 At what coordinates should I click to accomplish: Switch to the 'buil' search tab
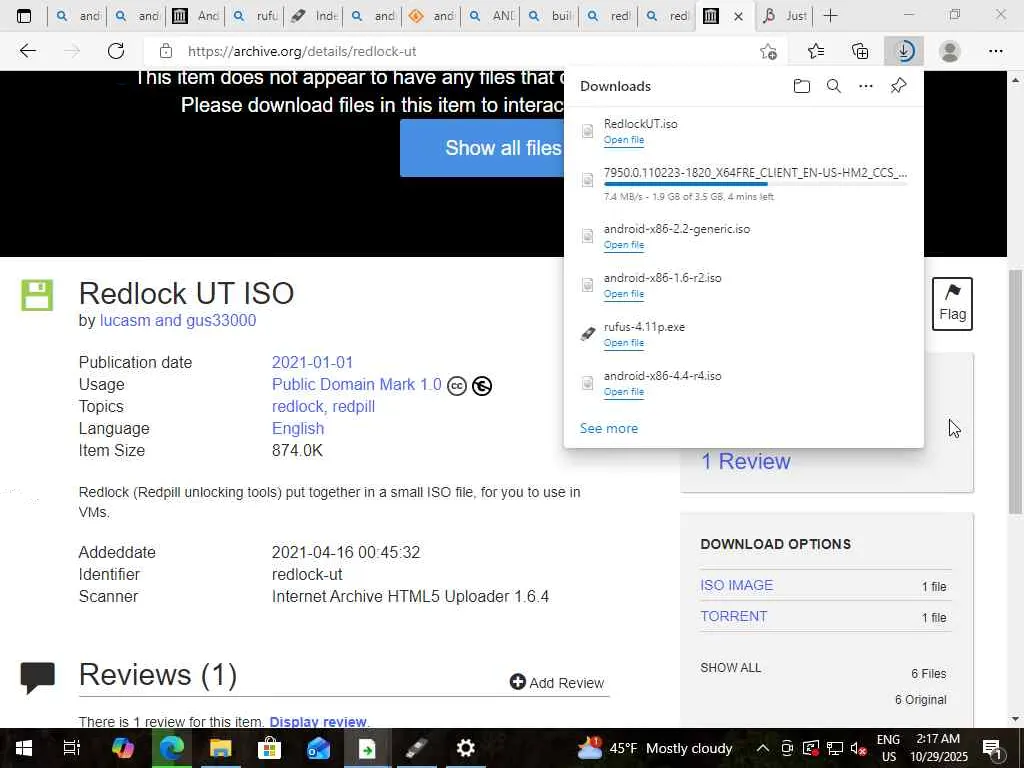[549, 16]
